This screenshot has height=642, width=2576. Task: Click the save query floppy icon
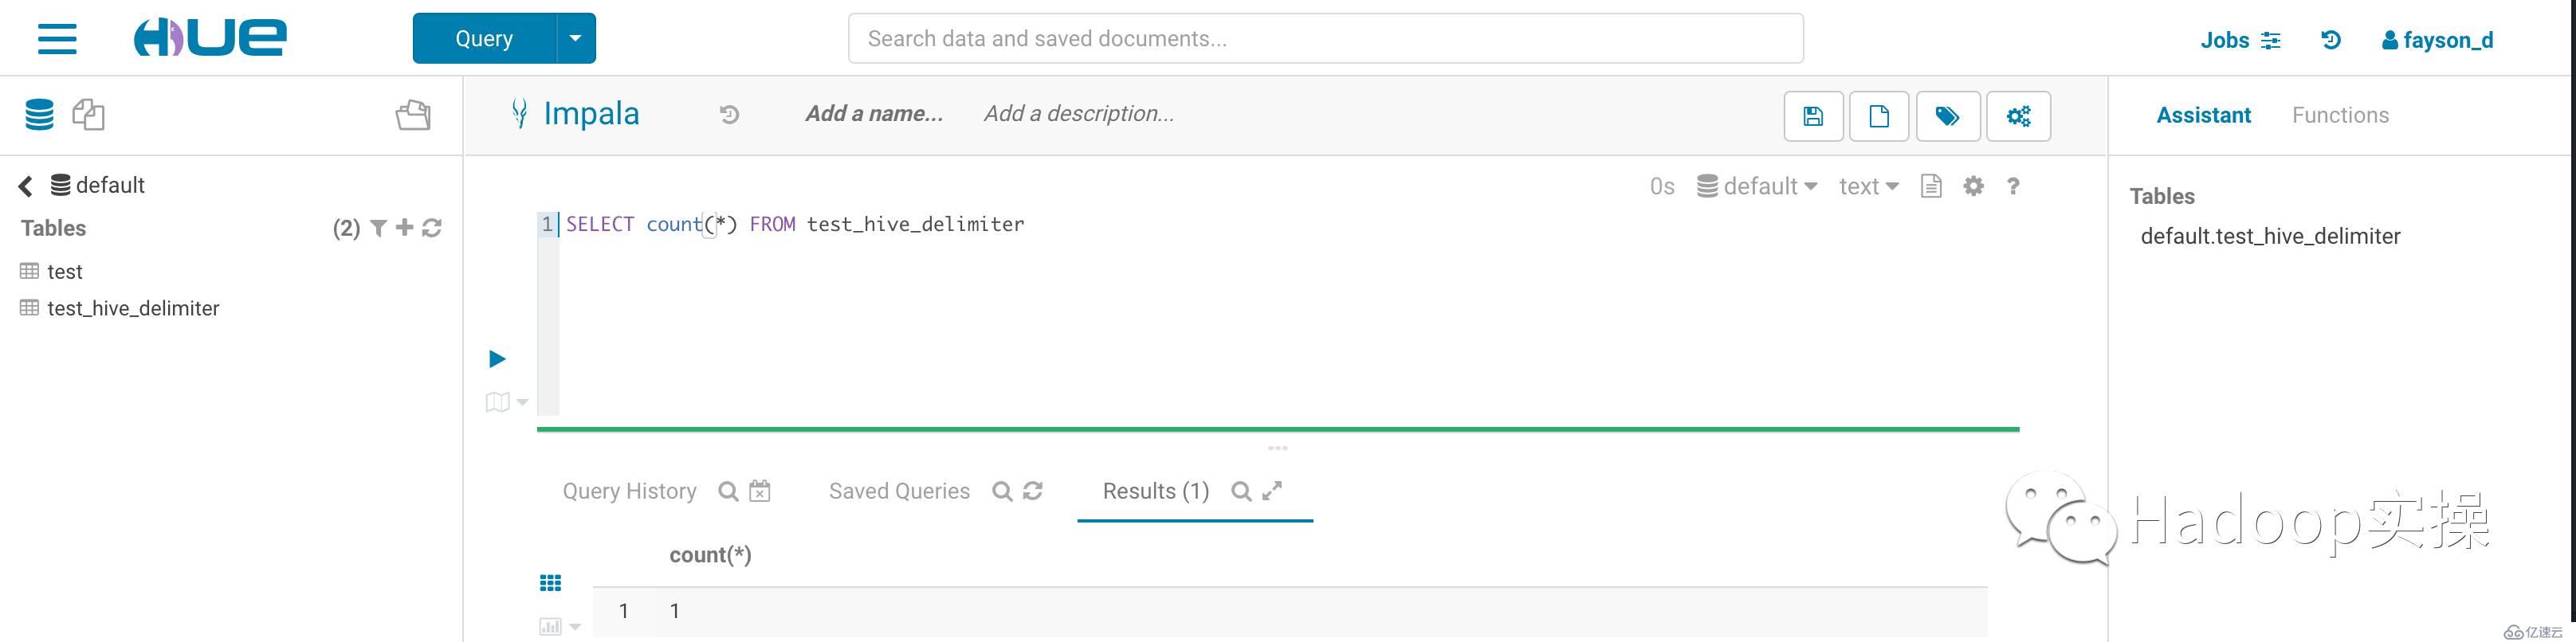[1813, 116]
